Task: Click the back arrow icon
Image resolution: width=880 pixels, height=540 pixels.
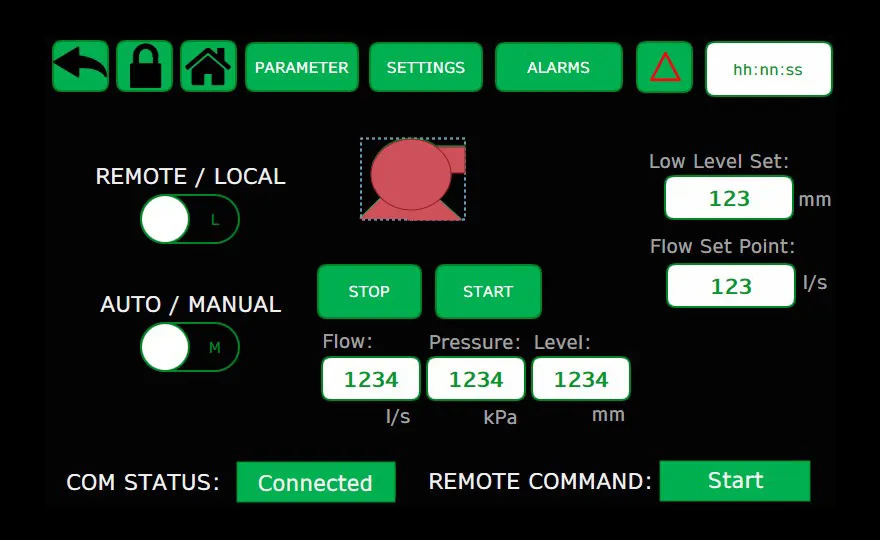Action: [80, 67]
